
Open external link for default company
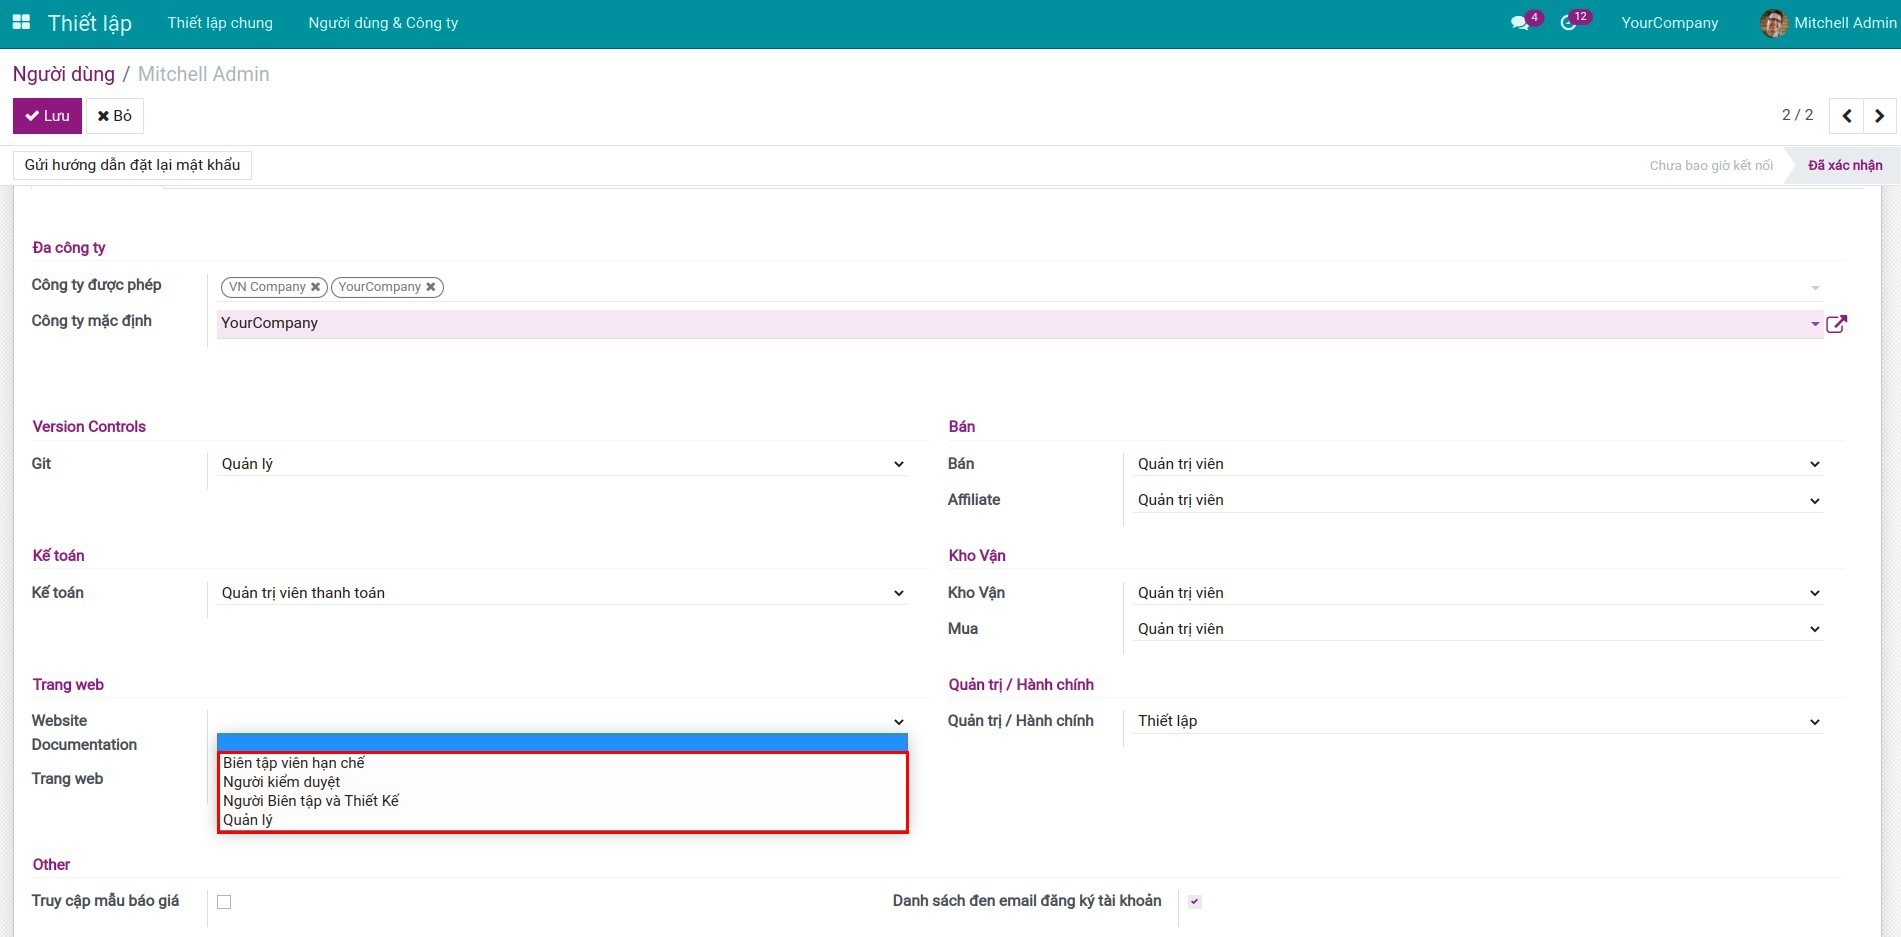click(1836, 324)
